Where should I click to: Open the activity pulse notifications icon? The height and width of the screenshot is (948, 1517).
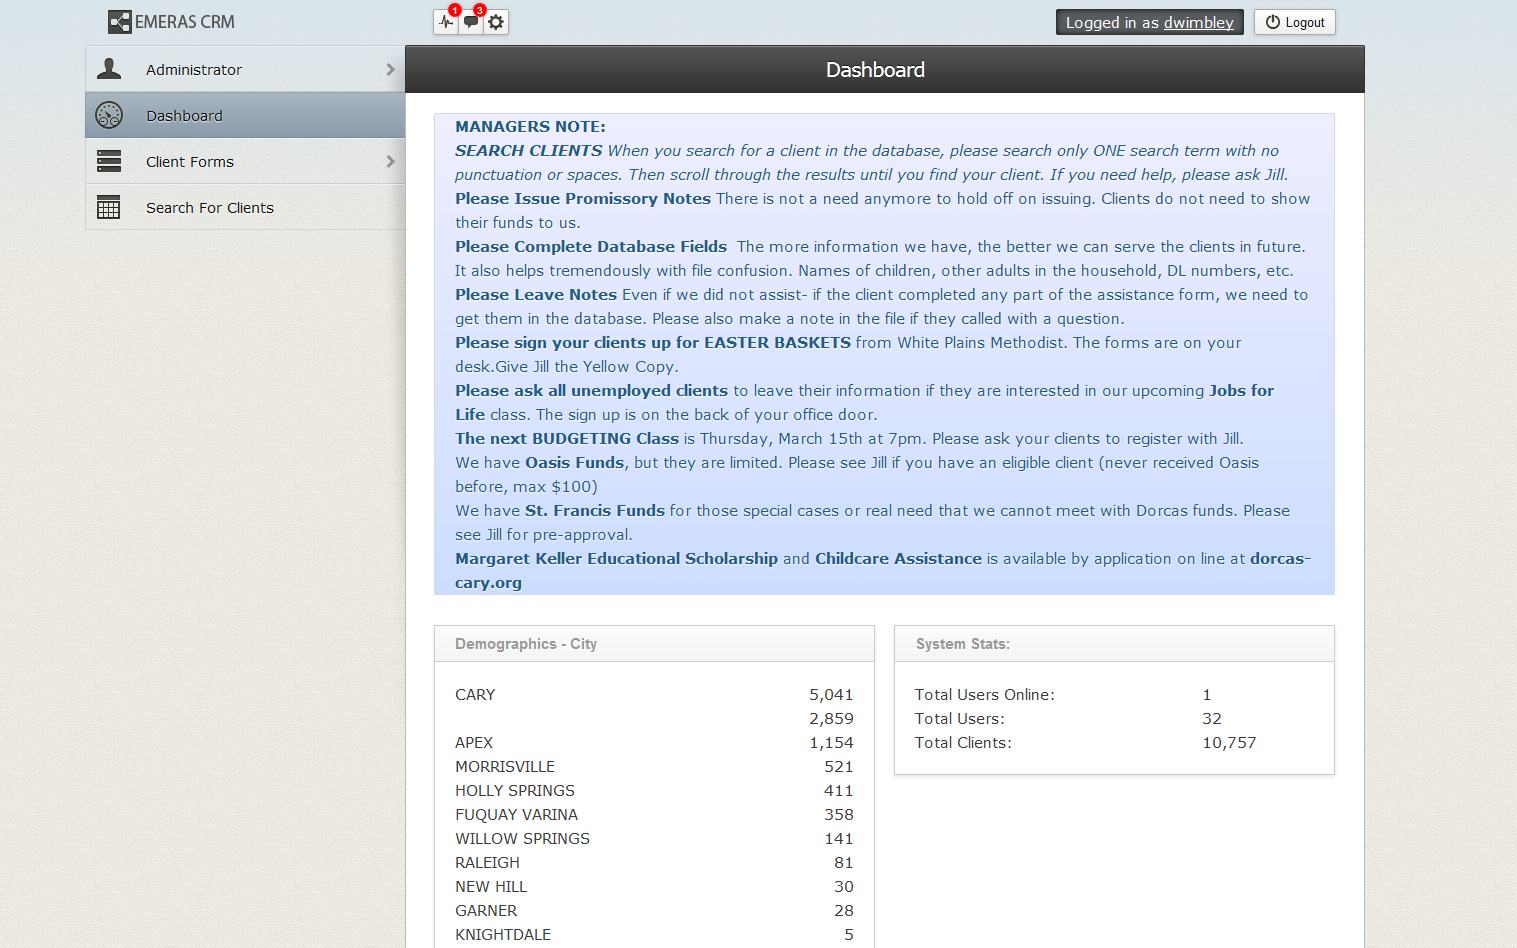[446, 22]
